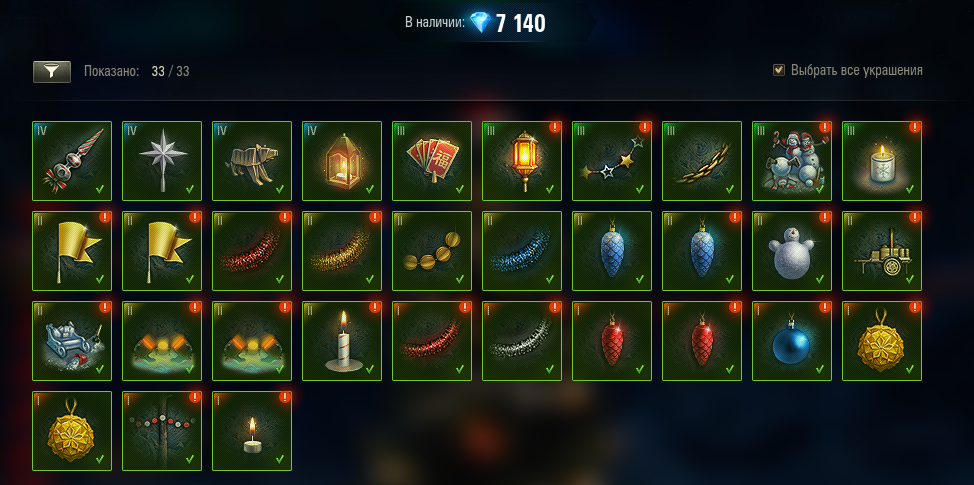Select the golden chain garland item

702,161
